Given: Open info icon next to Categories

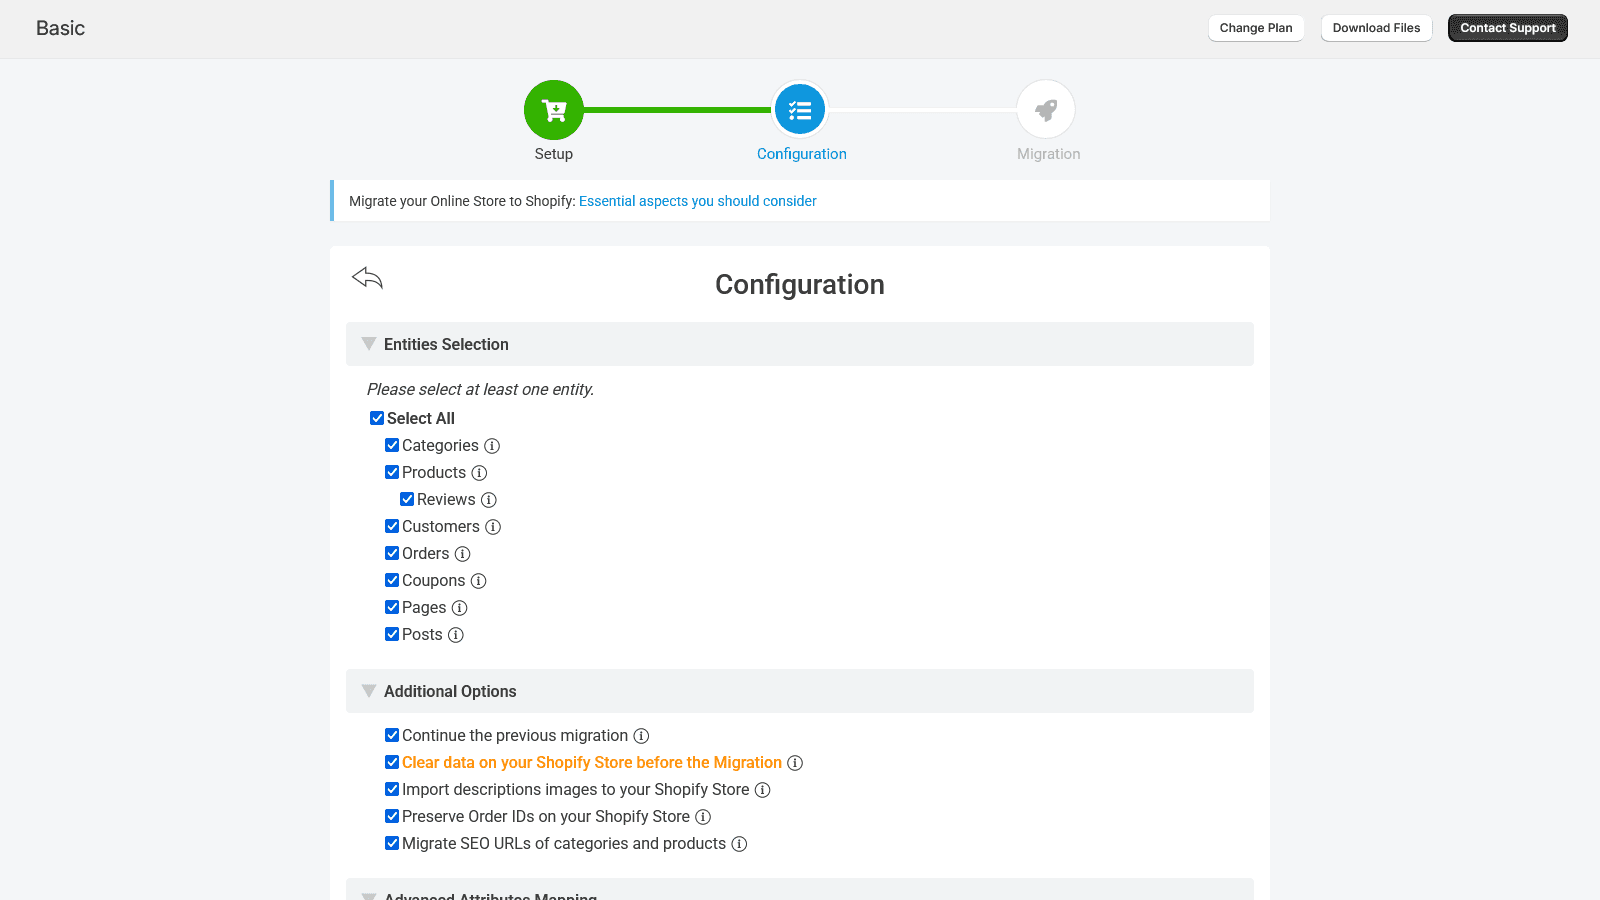Looking at the screenshot, I should pos(492,446).
